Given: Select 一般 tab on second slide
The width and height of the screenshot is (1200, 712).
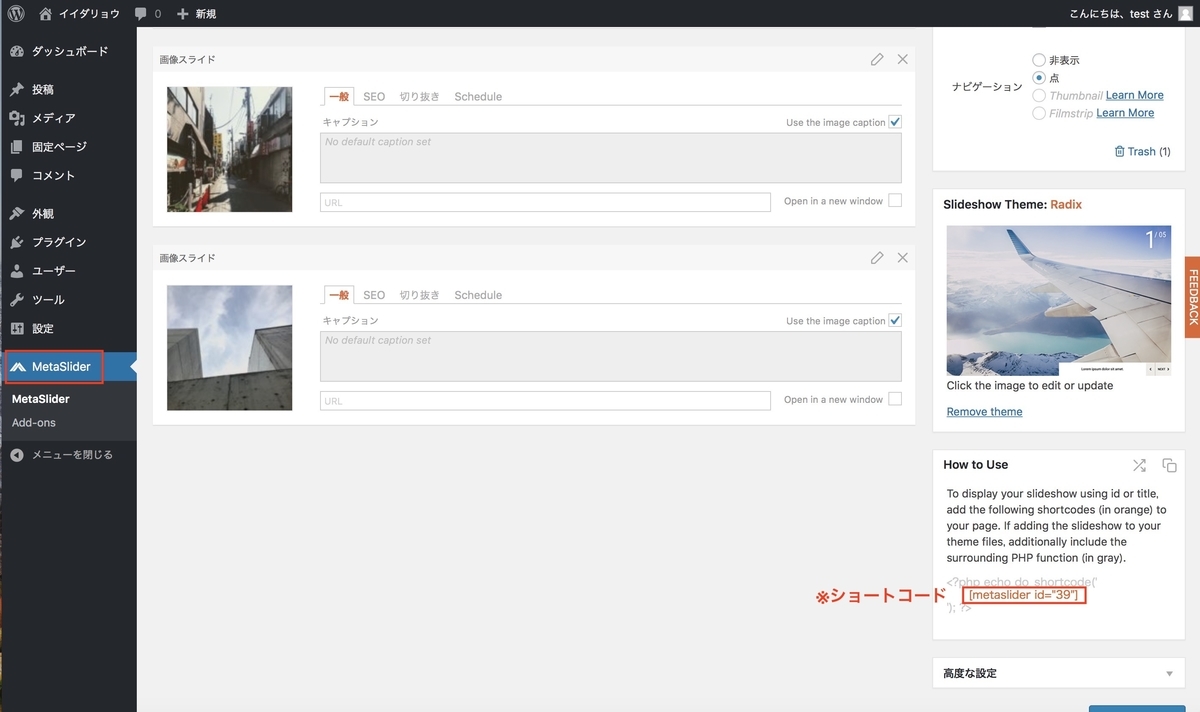Looking at the screenshot, I should point(339,295).
